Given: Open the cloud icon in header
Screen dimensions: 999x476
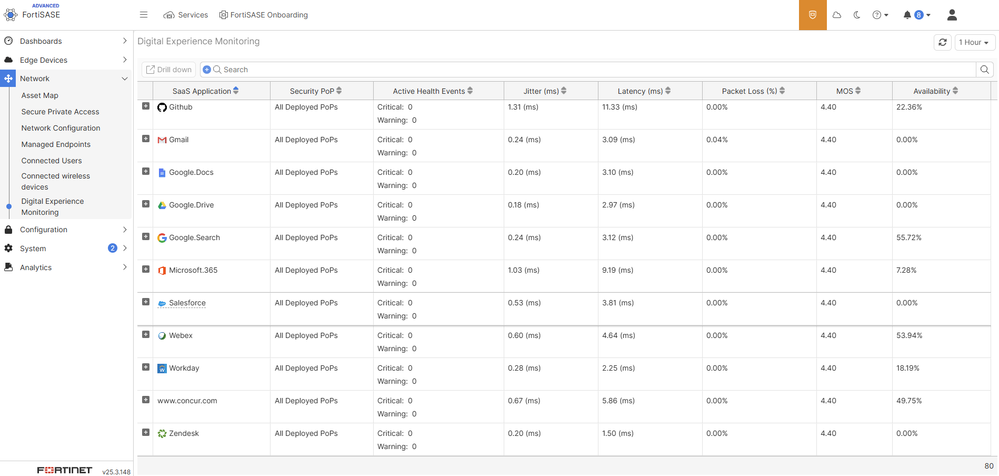Looking at the screenshot, I should 837,15.
